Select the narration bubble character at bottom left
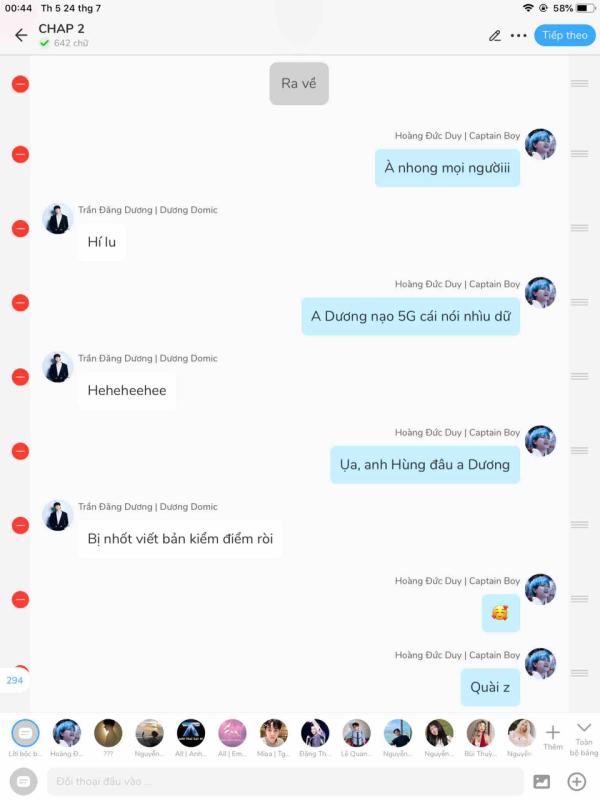 point(25,734)
